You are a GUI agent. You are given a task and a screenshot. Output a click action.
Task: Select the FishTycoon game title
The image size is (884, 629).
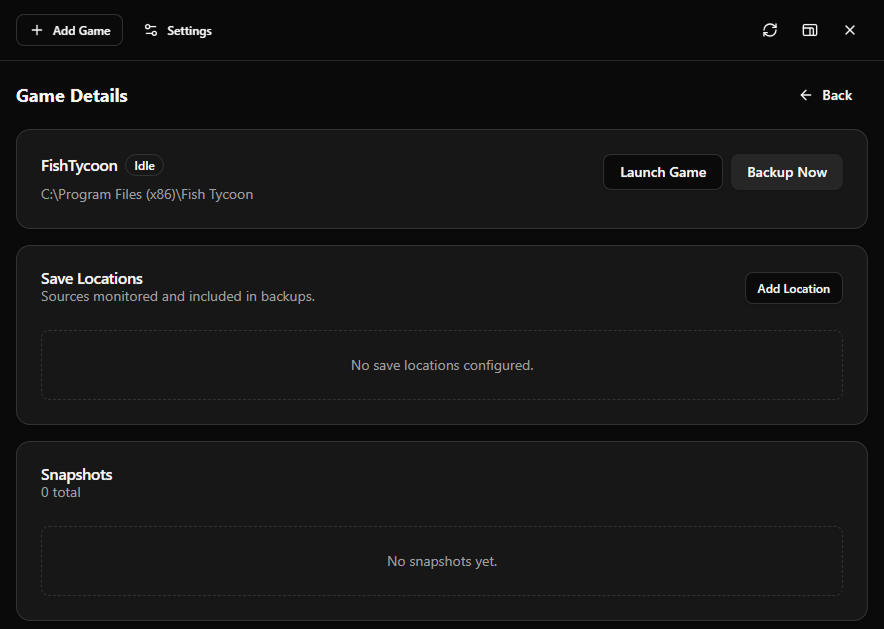coord(79,165)
